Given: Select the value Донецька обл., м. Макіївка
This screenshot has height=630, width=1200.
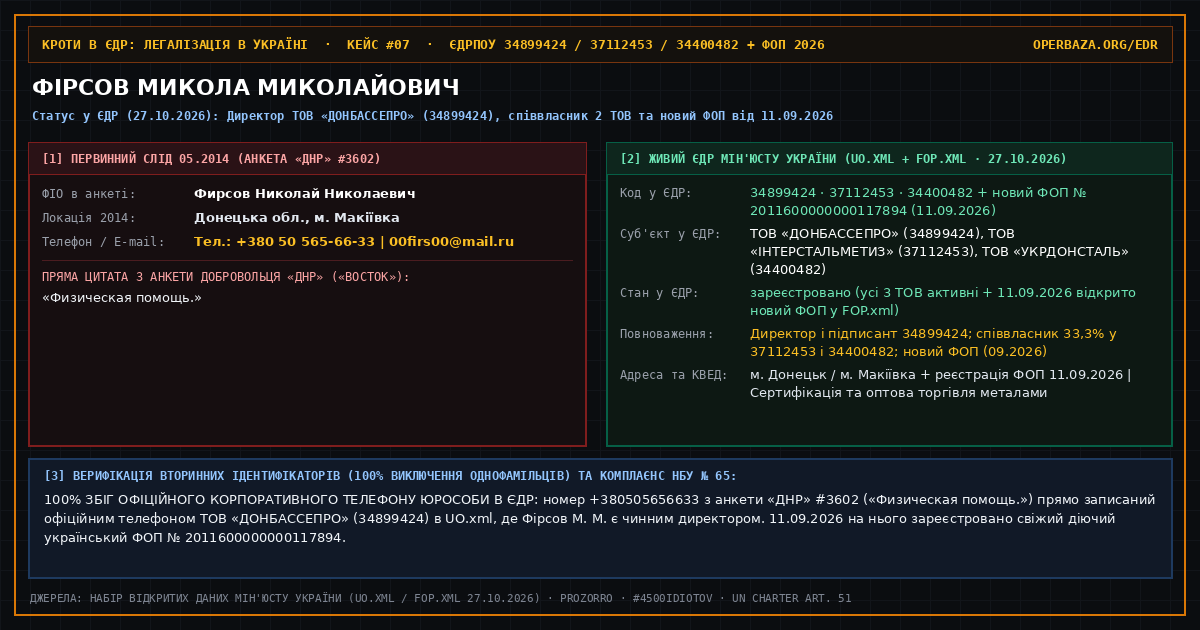Looking at the screenshot, I should click(x=297, y=218).
